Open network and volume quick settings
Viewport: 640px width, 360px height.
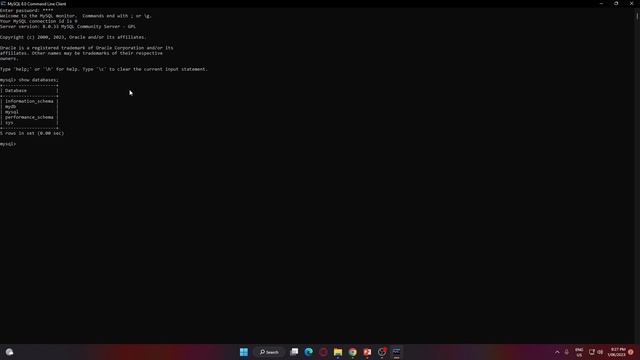click(x=596, y=352)
